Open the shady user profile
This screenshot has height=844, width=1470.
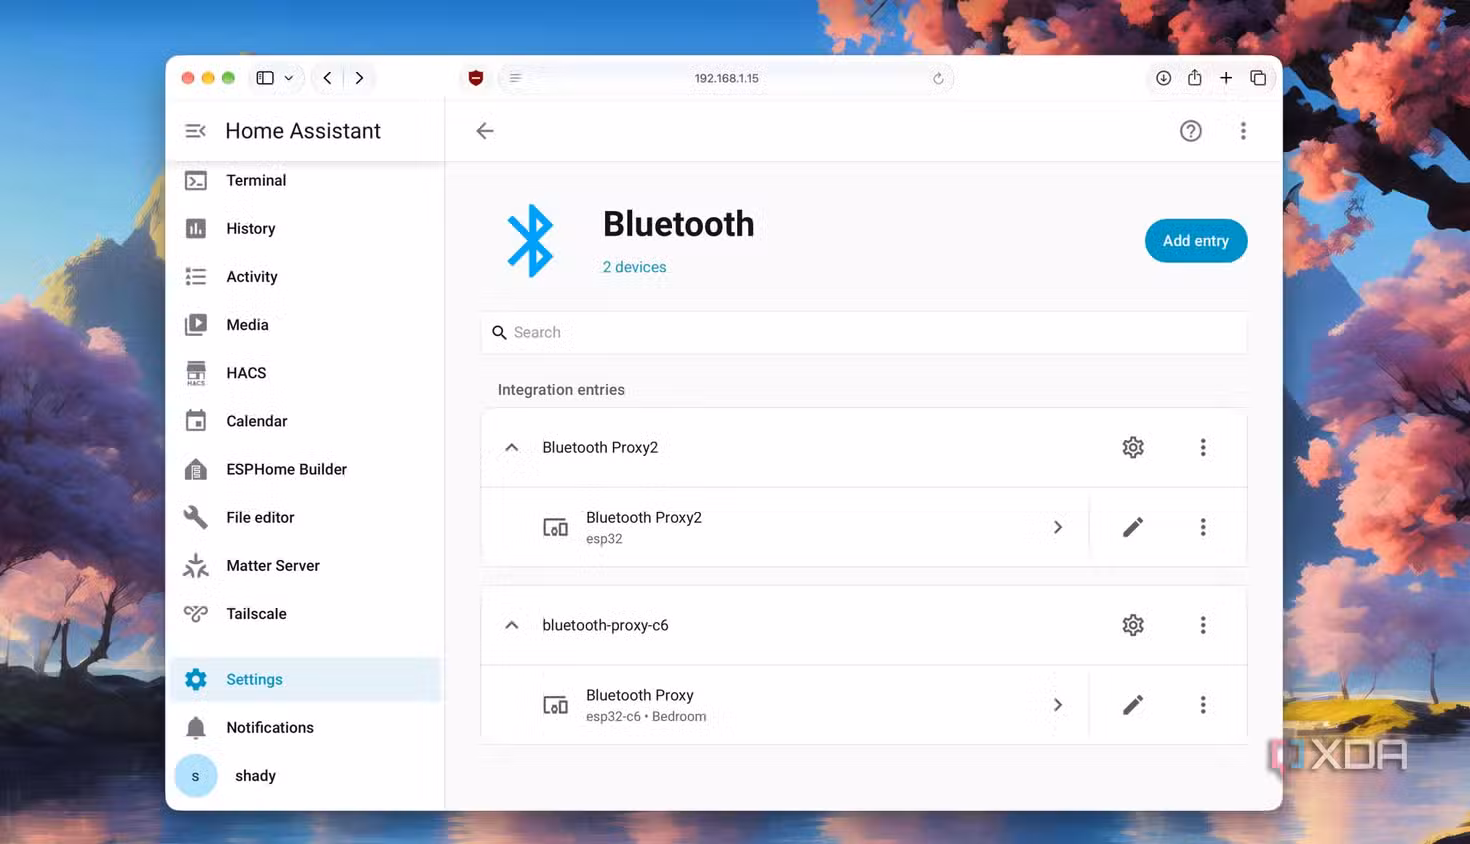tap(305, 775)
